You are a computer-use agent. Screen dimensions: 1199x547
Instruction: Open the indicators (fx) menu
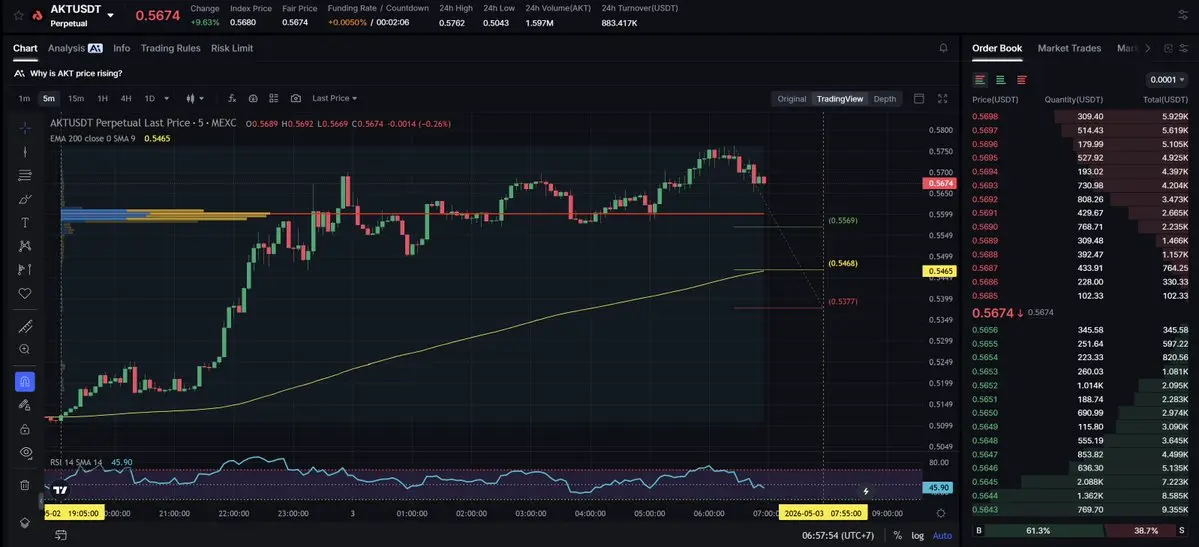(x=232, y=99)
